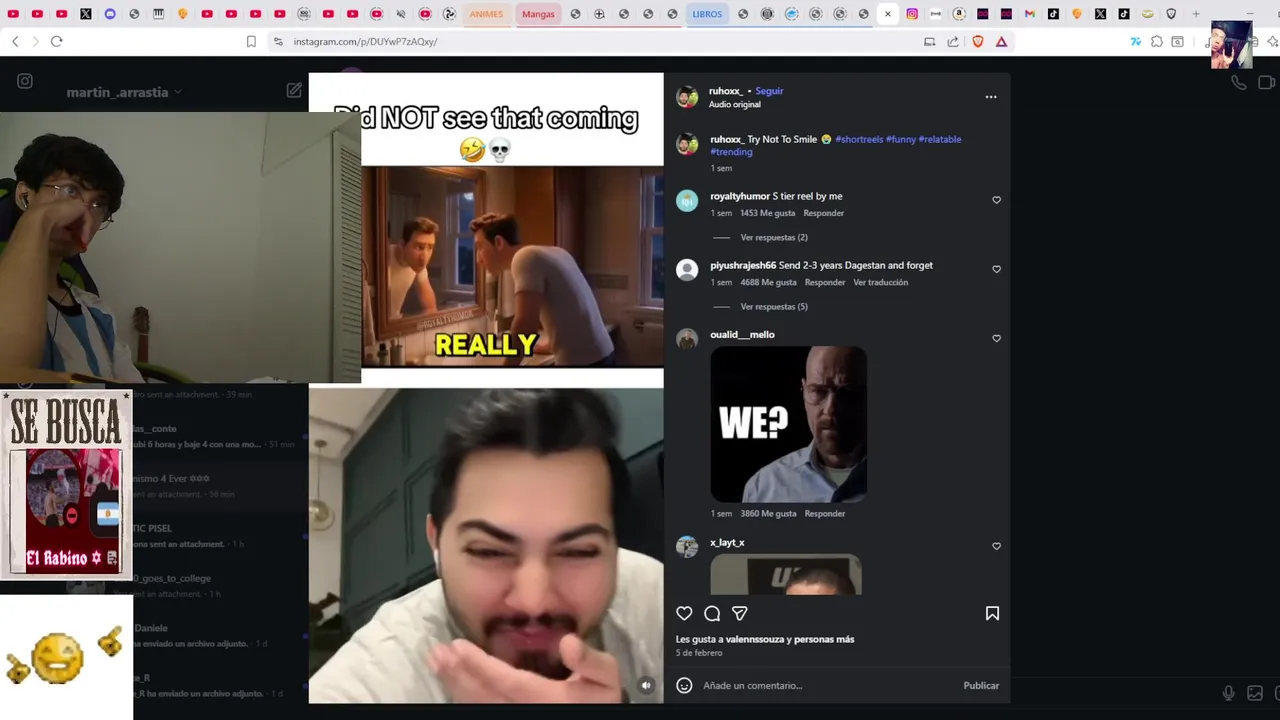Like the post with the heart icon

pos(684,614)
